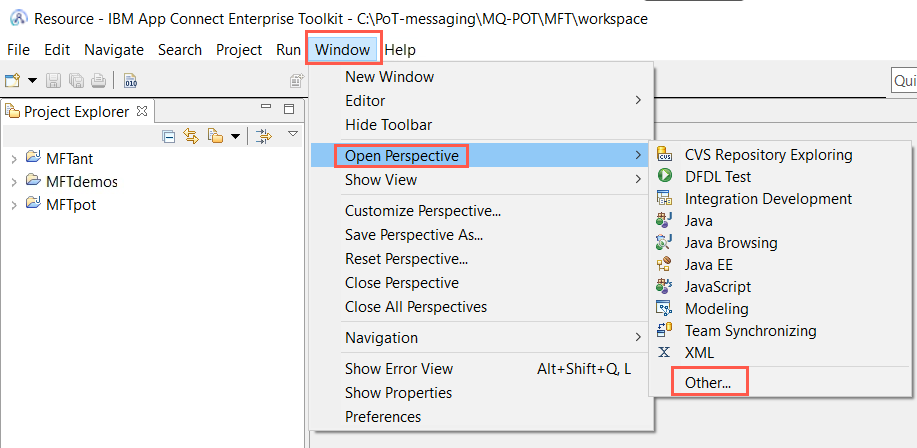Click Collapse All in Project Explorer
Screen dimensions: 917x448
pyautogui.click(x=168, y=137)
